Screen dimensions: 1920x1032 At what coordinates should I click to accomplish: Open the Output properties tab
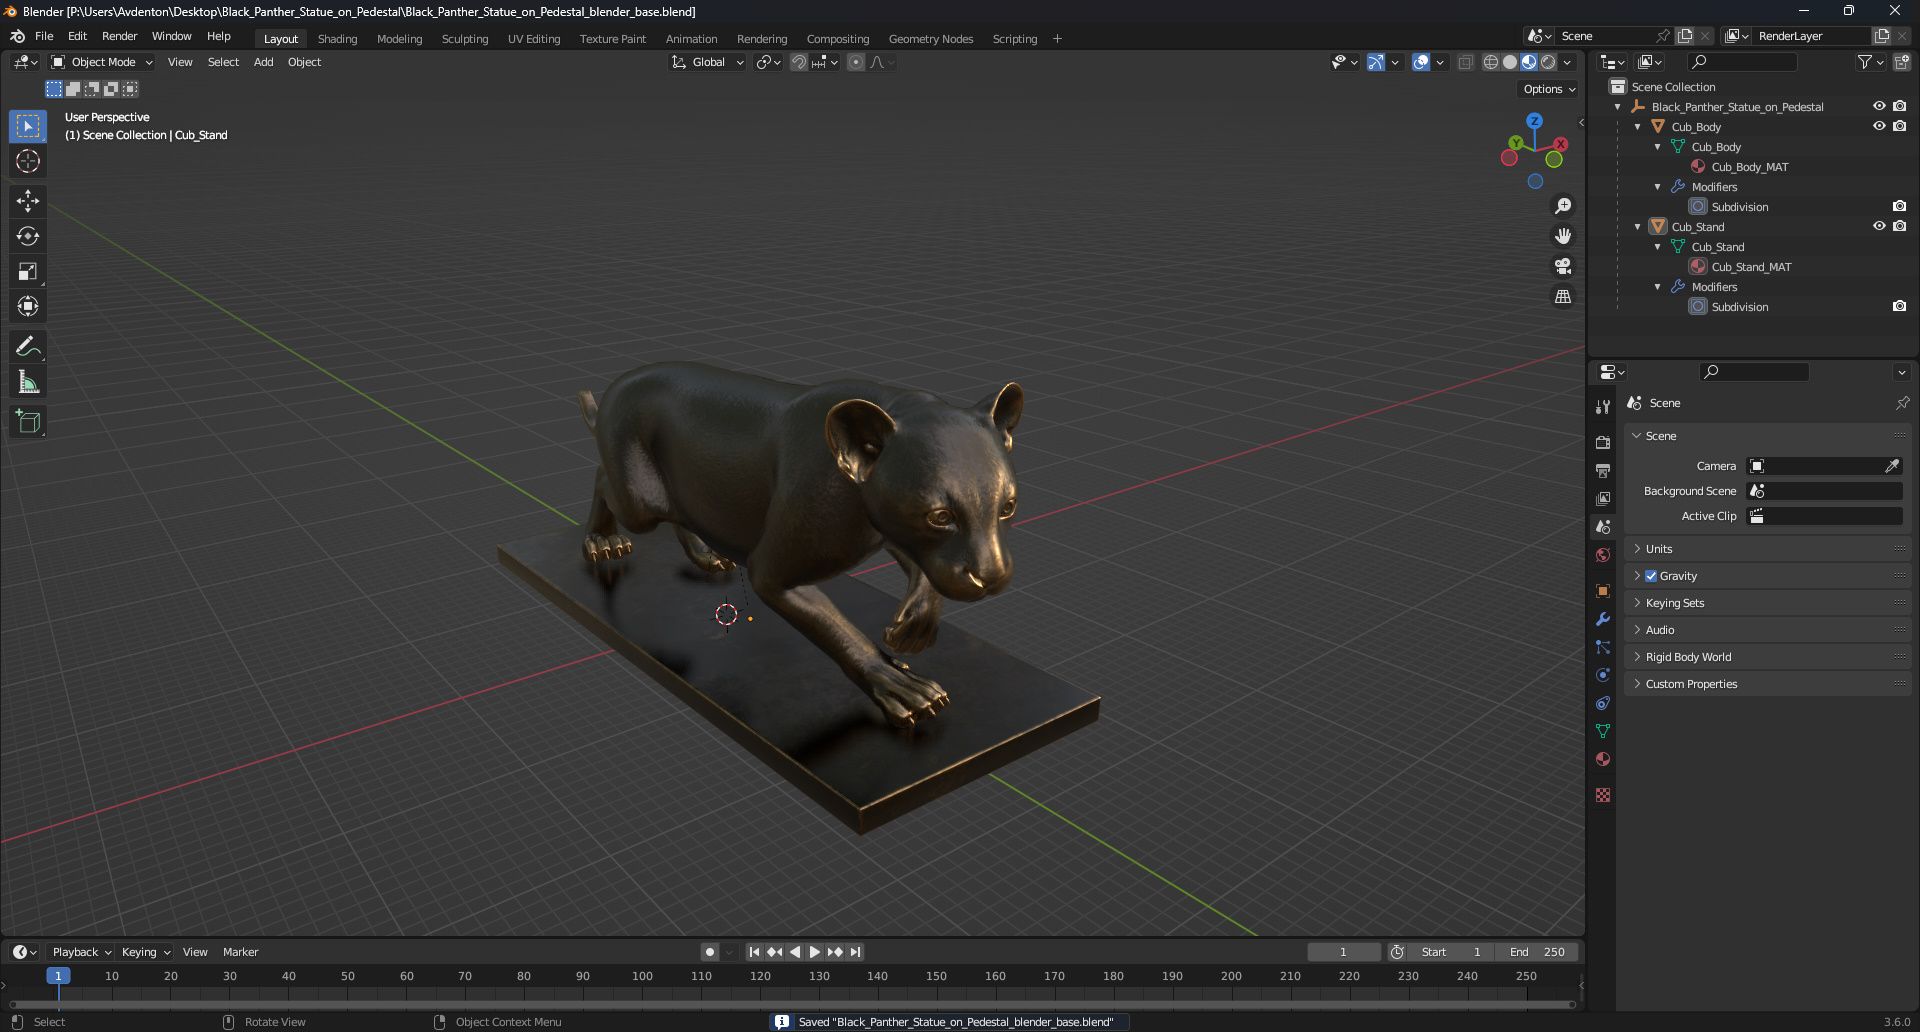1603,470
